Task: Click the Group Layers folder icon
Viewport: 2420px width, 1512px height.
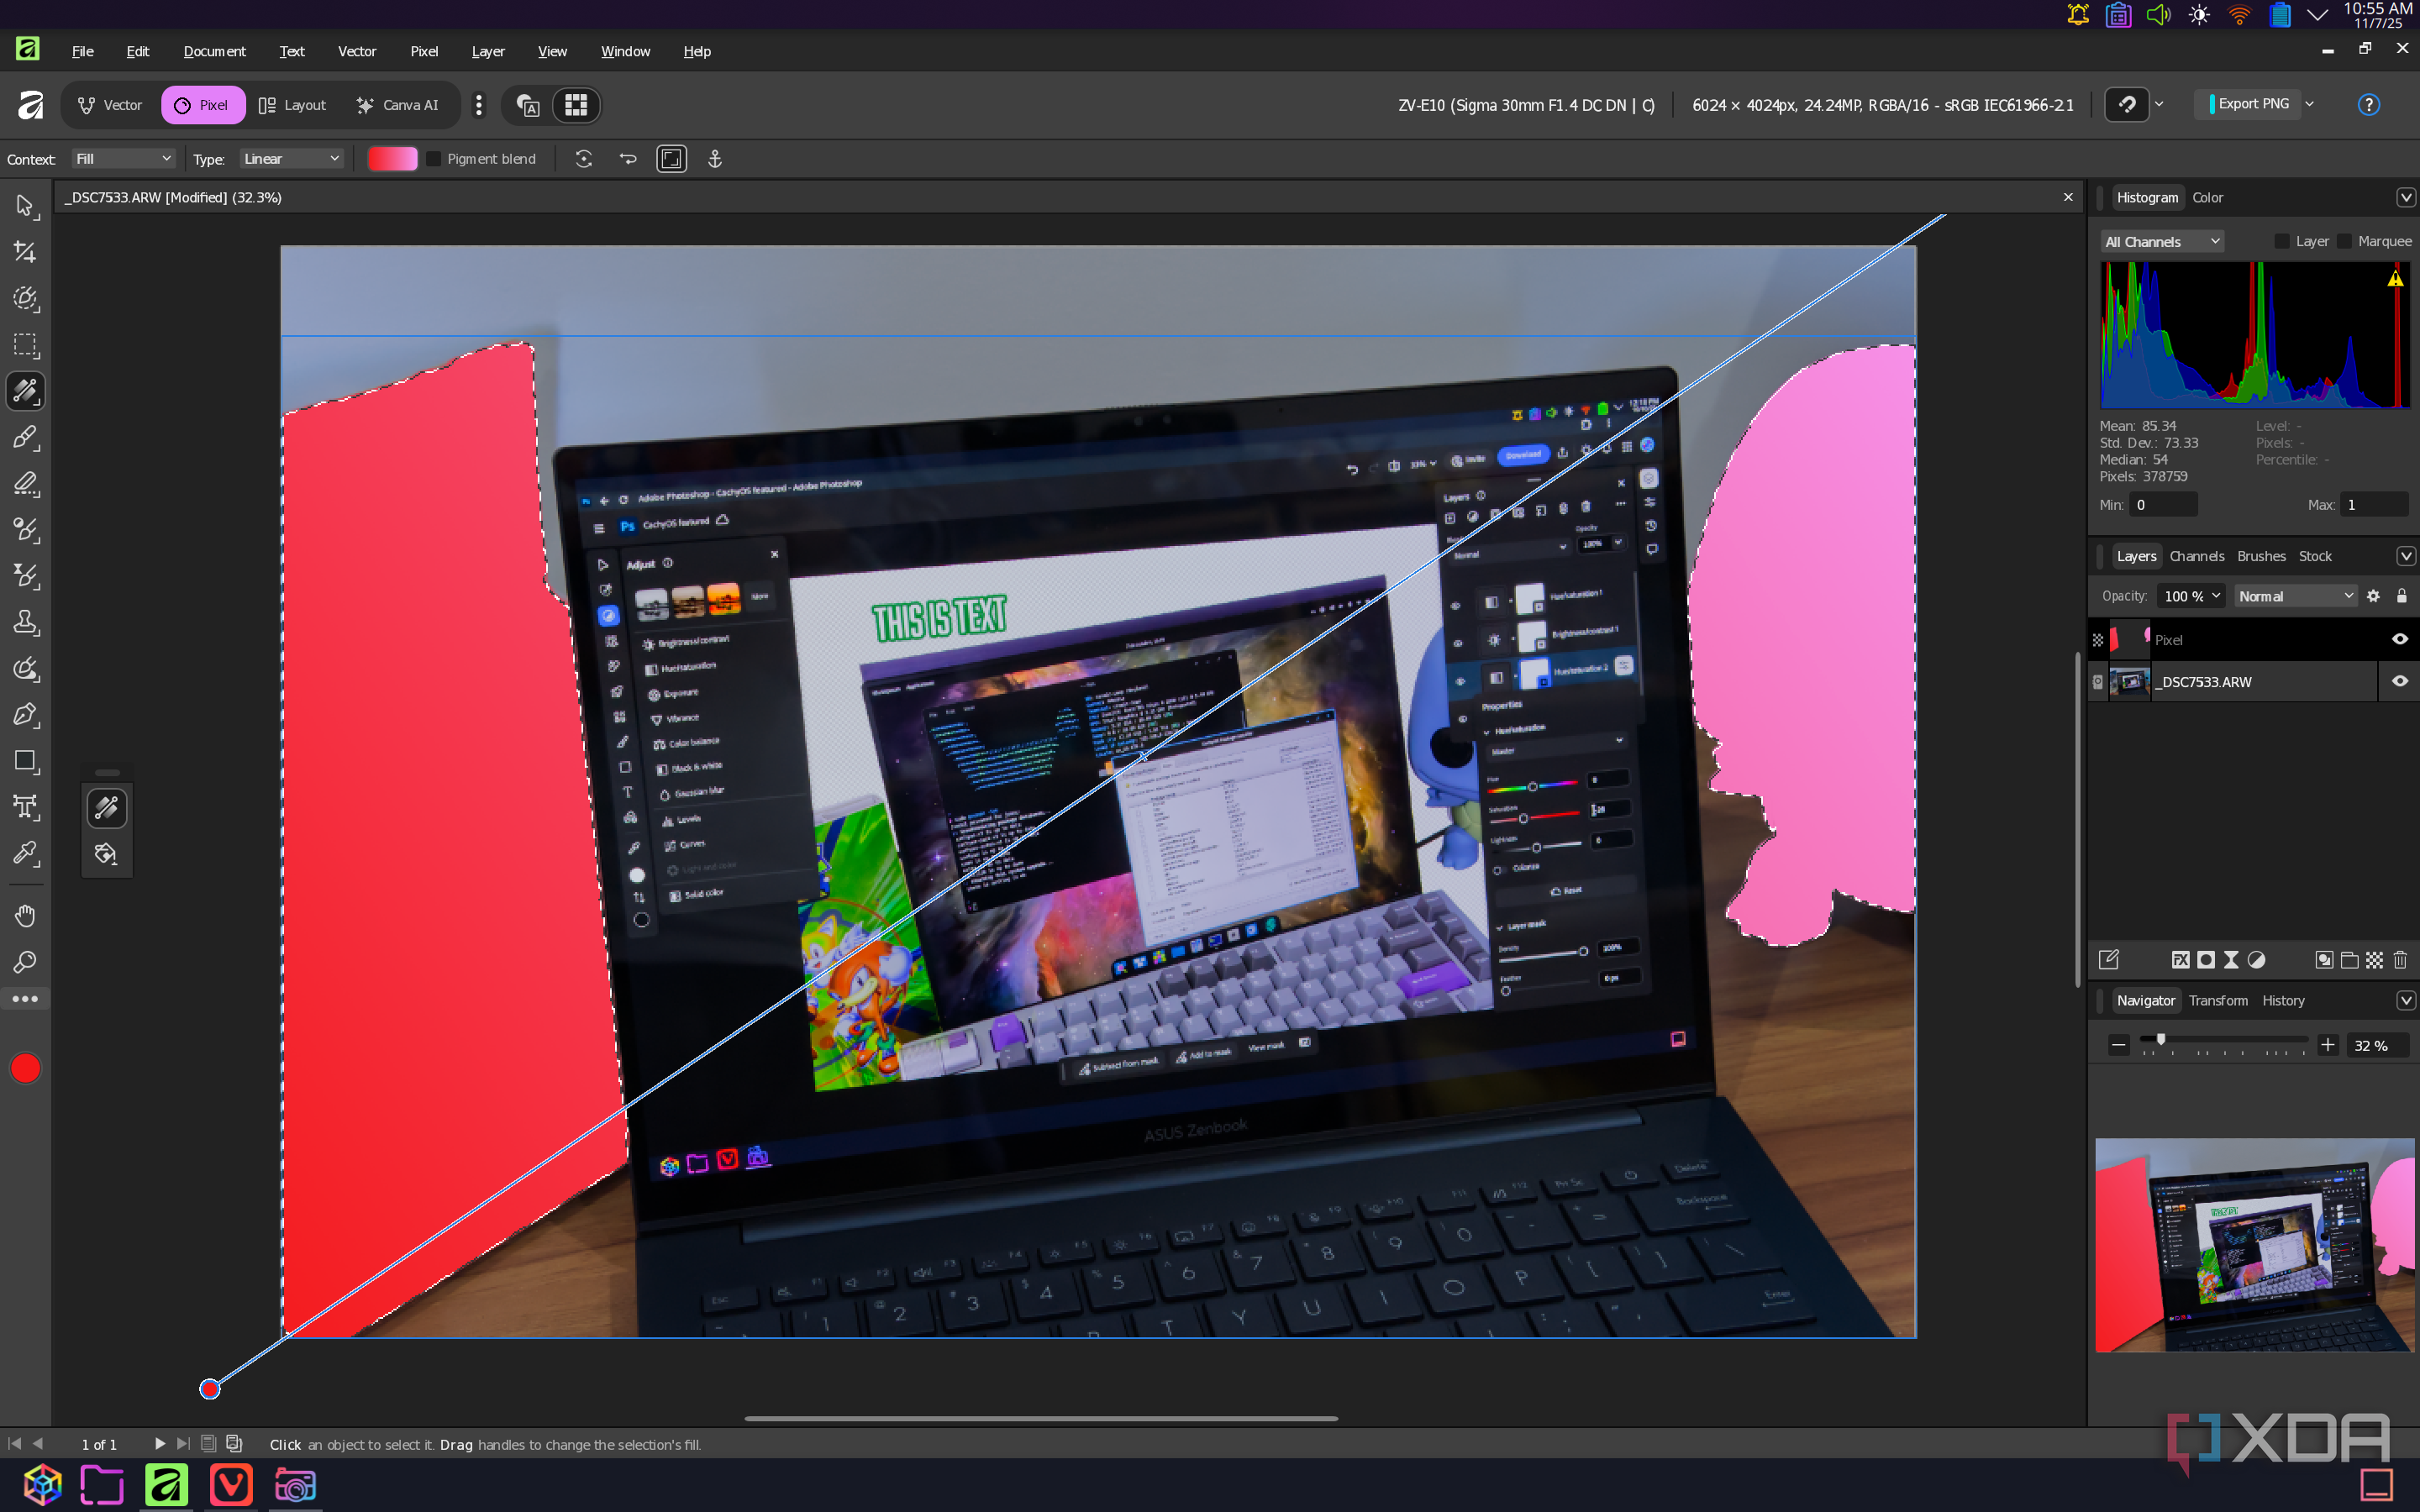Action: pos(2349,960)
